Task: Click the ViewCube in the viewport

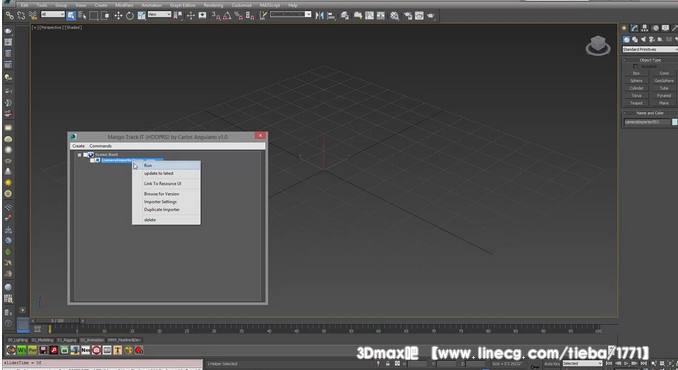Action: 598,45
